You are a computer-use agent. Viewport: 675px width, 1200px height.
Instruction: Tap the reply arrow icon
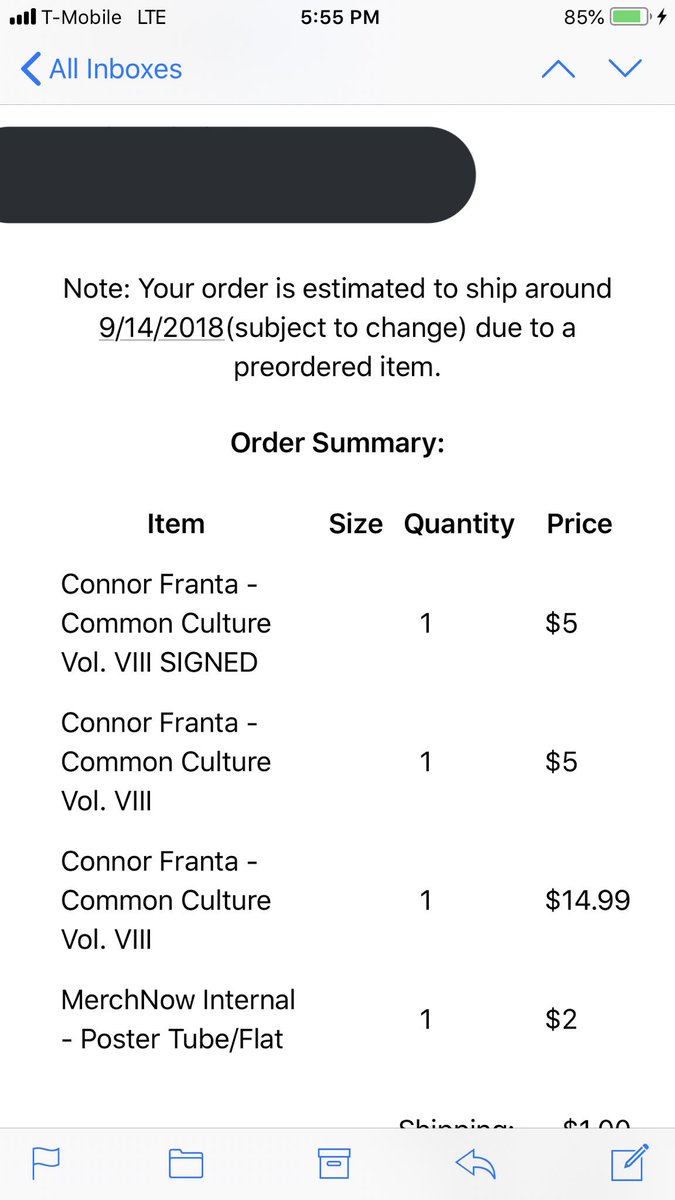(x=476, y=1162)
